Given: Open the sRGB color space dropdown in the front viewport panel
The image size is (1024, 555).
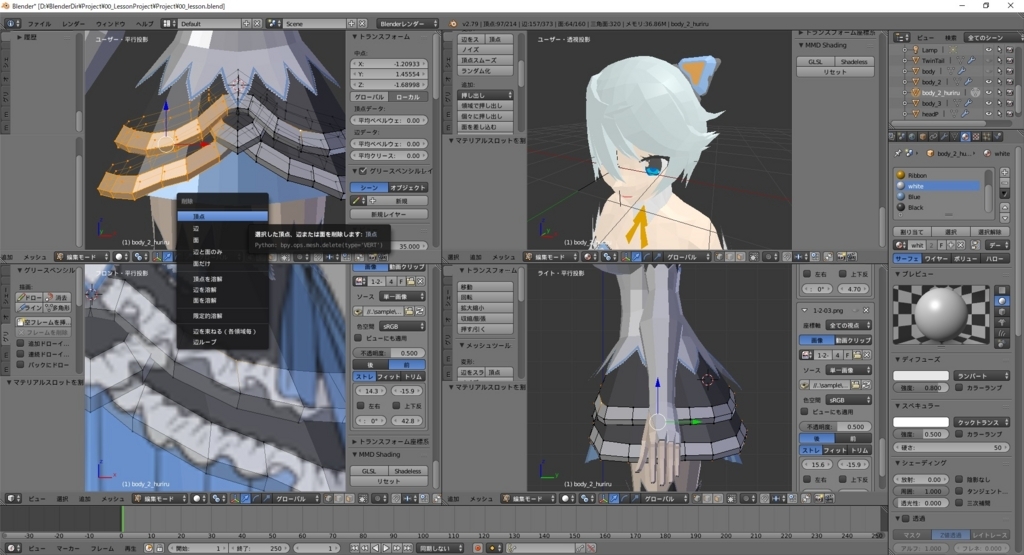Looking at the screenshot, I should click(402, 326).
